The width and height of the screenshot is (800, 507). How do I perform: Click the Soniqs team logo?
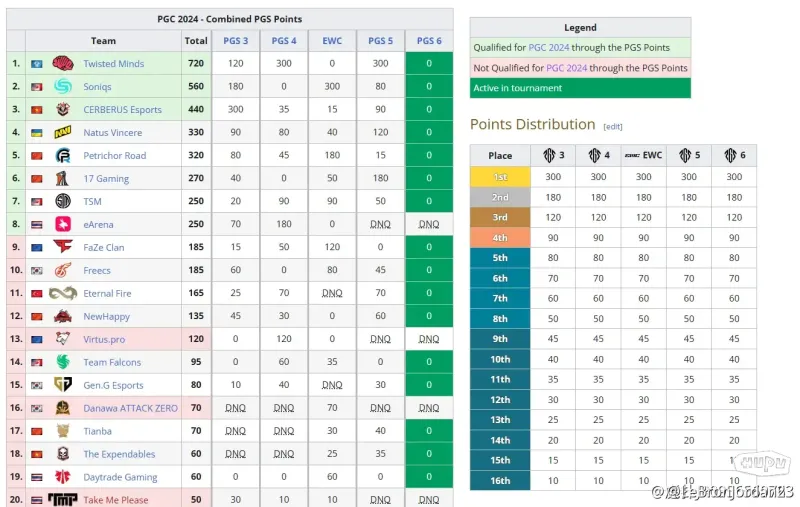point(63,86)
